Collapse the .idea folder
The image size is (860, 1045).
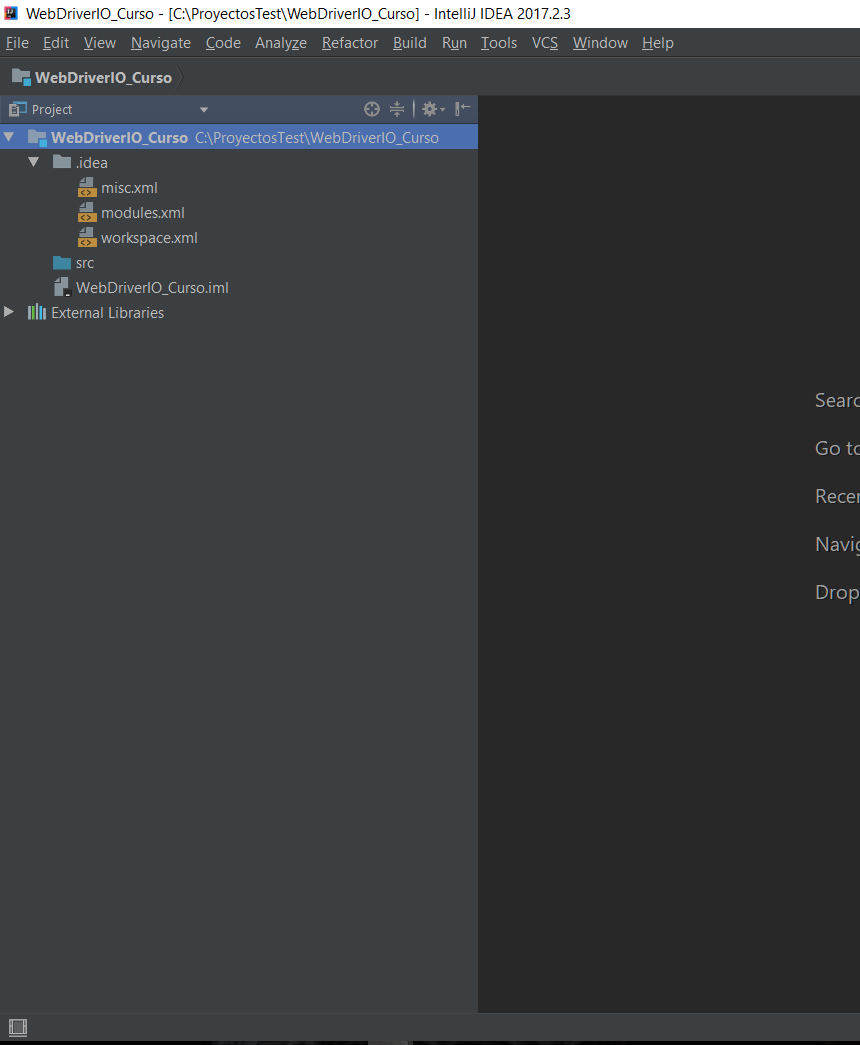point(34,162)
